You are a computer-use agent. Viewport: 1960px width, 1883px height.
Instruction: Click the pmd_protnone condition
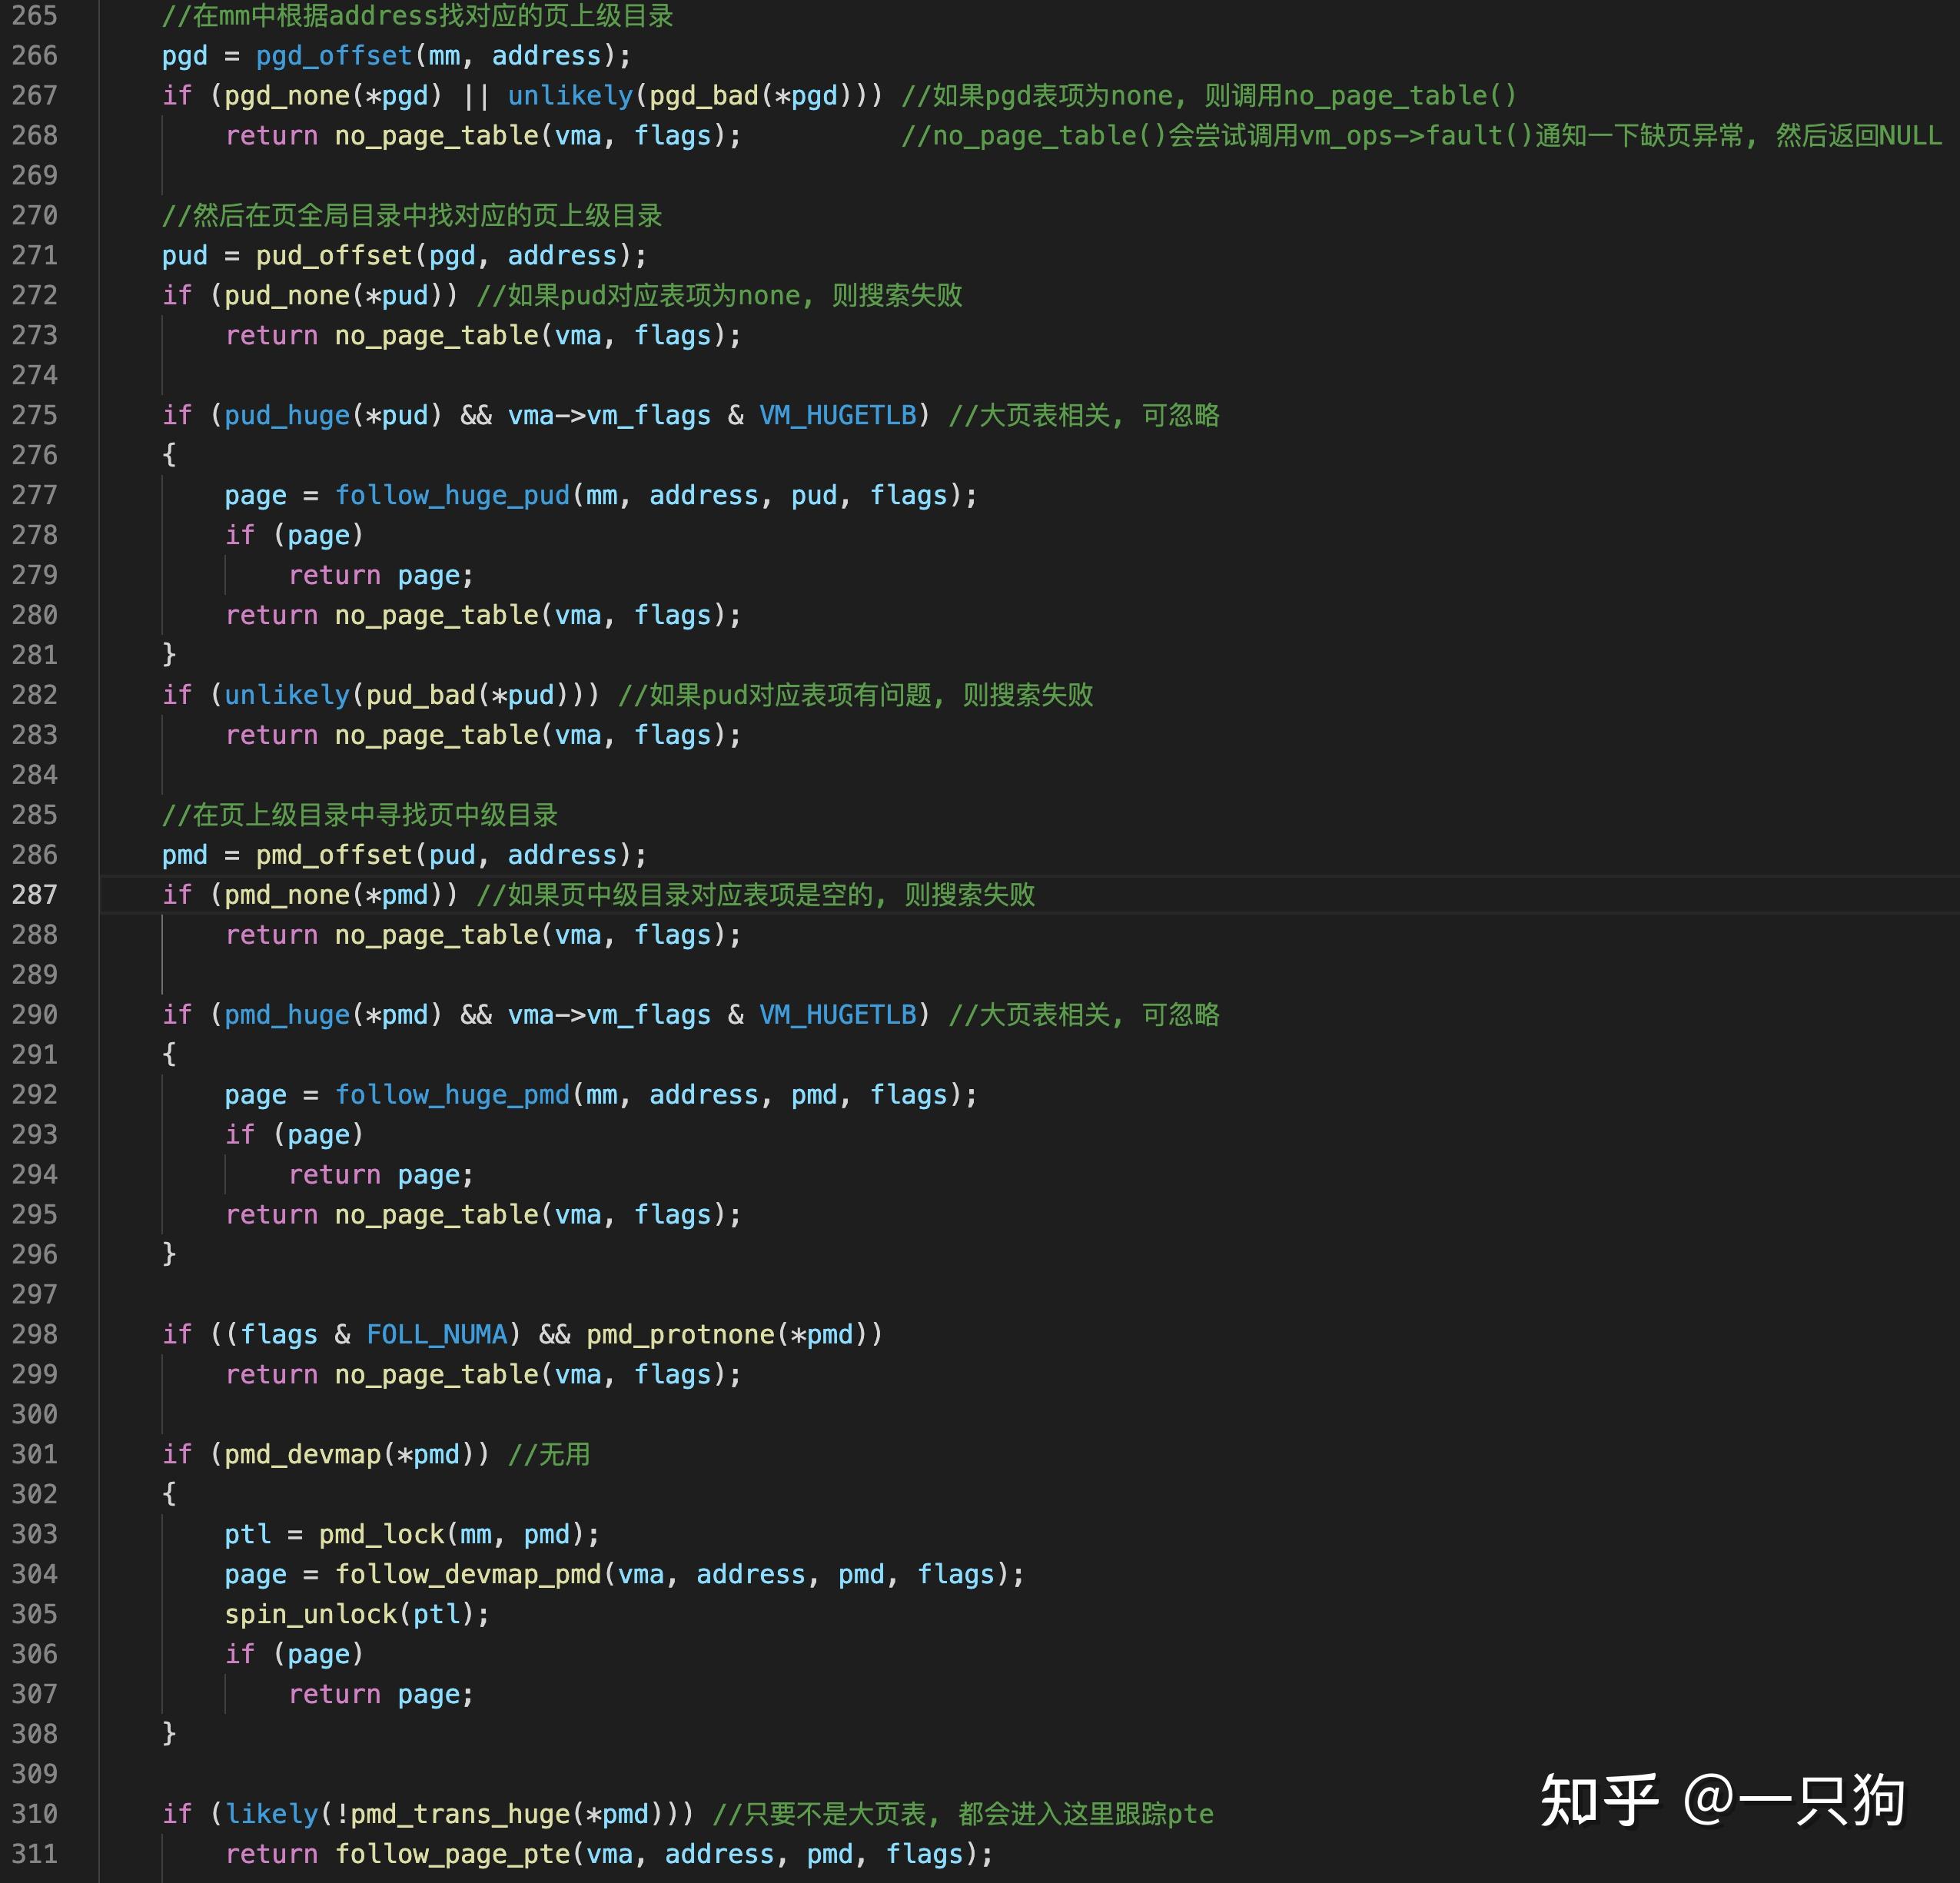click(680, 1334)
